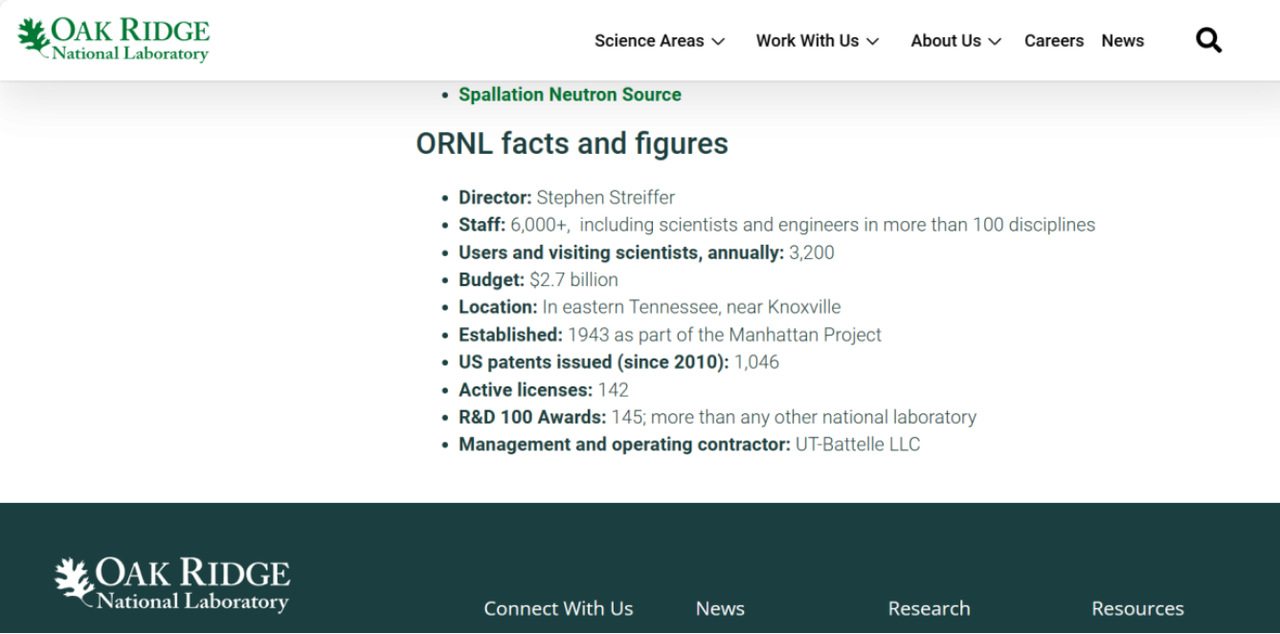Image resolution: width=1280 pixels, height=634 pixels.
Task: Expand the About Us dropdown menu
Action: click(955, 41)
